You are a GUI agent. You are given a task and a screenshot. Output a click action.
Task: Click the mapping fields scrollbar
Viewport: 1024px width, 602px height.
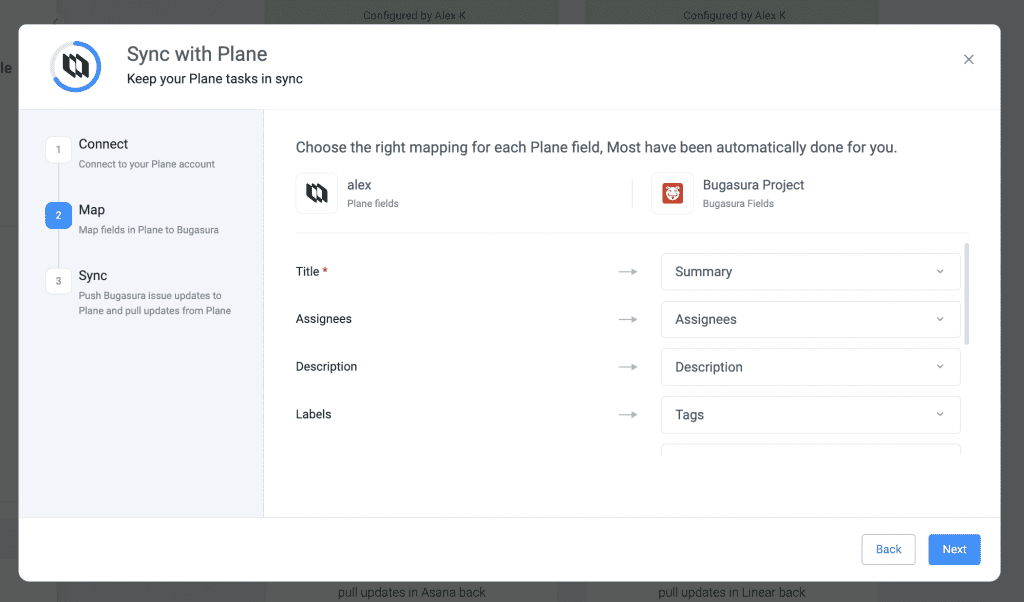click(967, 294)
